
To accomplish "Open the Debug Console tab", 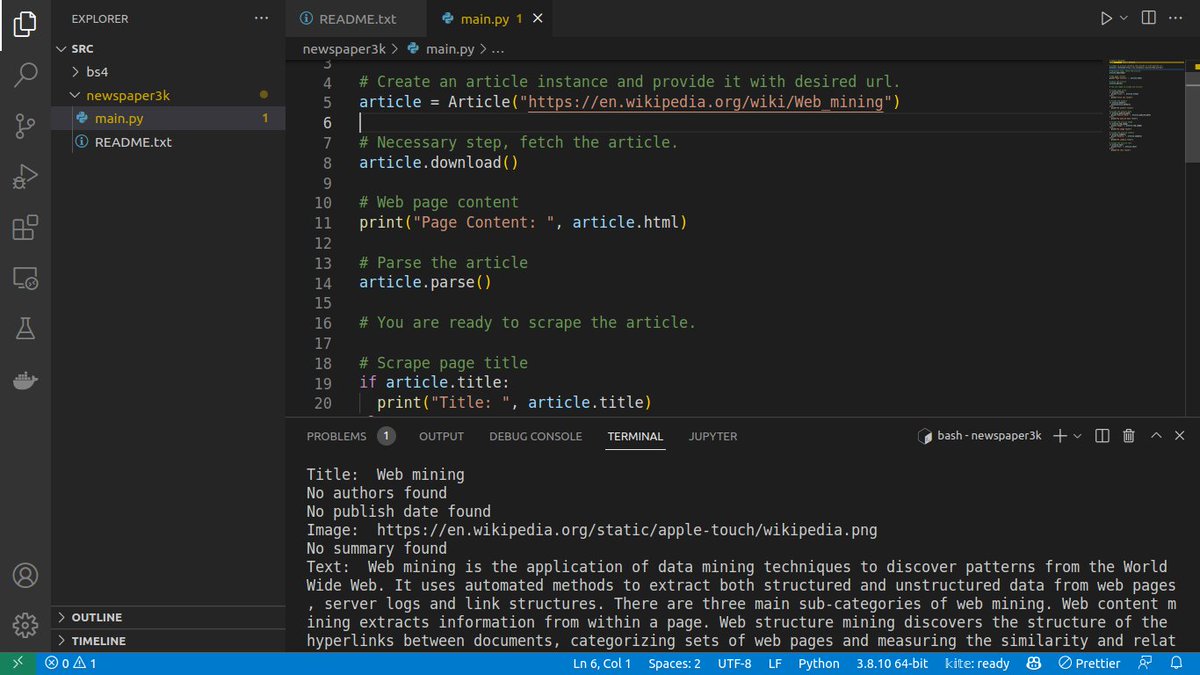I will [535, 436].
